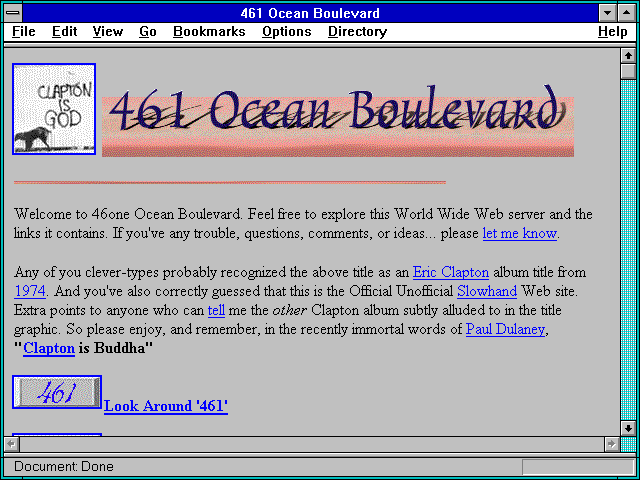The image size is (640, 480).
Task: Click the 'Document: Done' status text
Action: (64, 467)
